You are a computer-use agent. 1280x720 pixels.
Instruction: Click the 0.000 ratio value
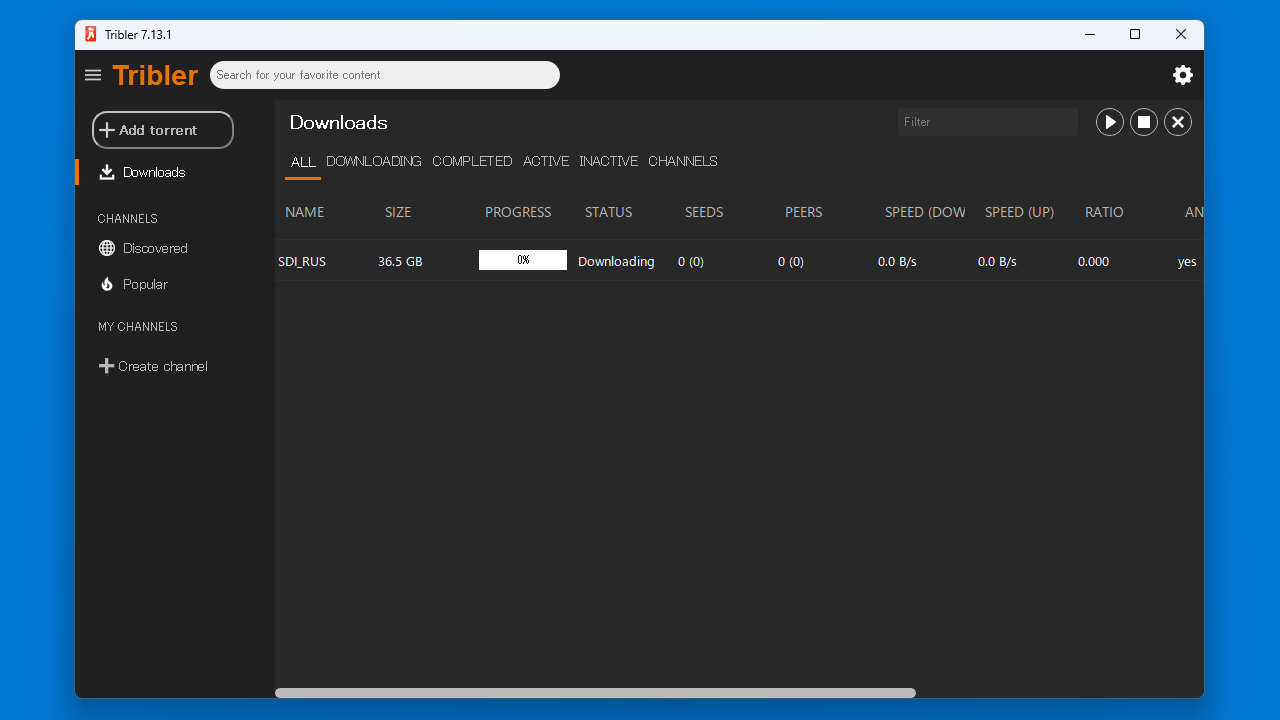1093,261
